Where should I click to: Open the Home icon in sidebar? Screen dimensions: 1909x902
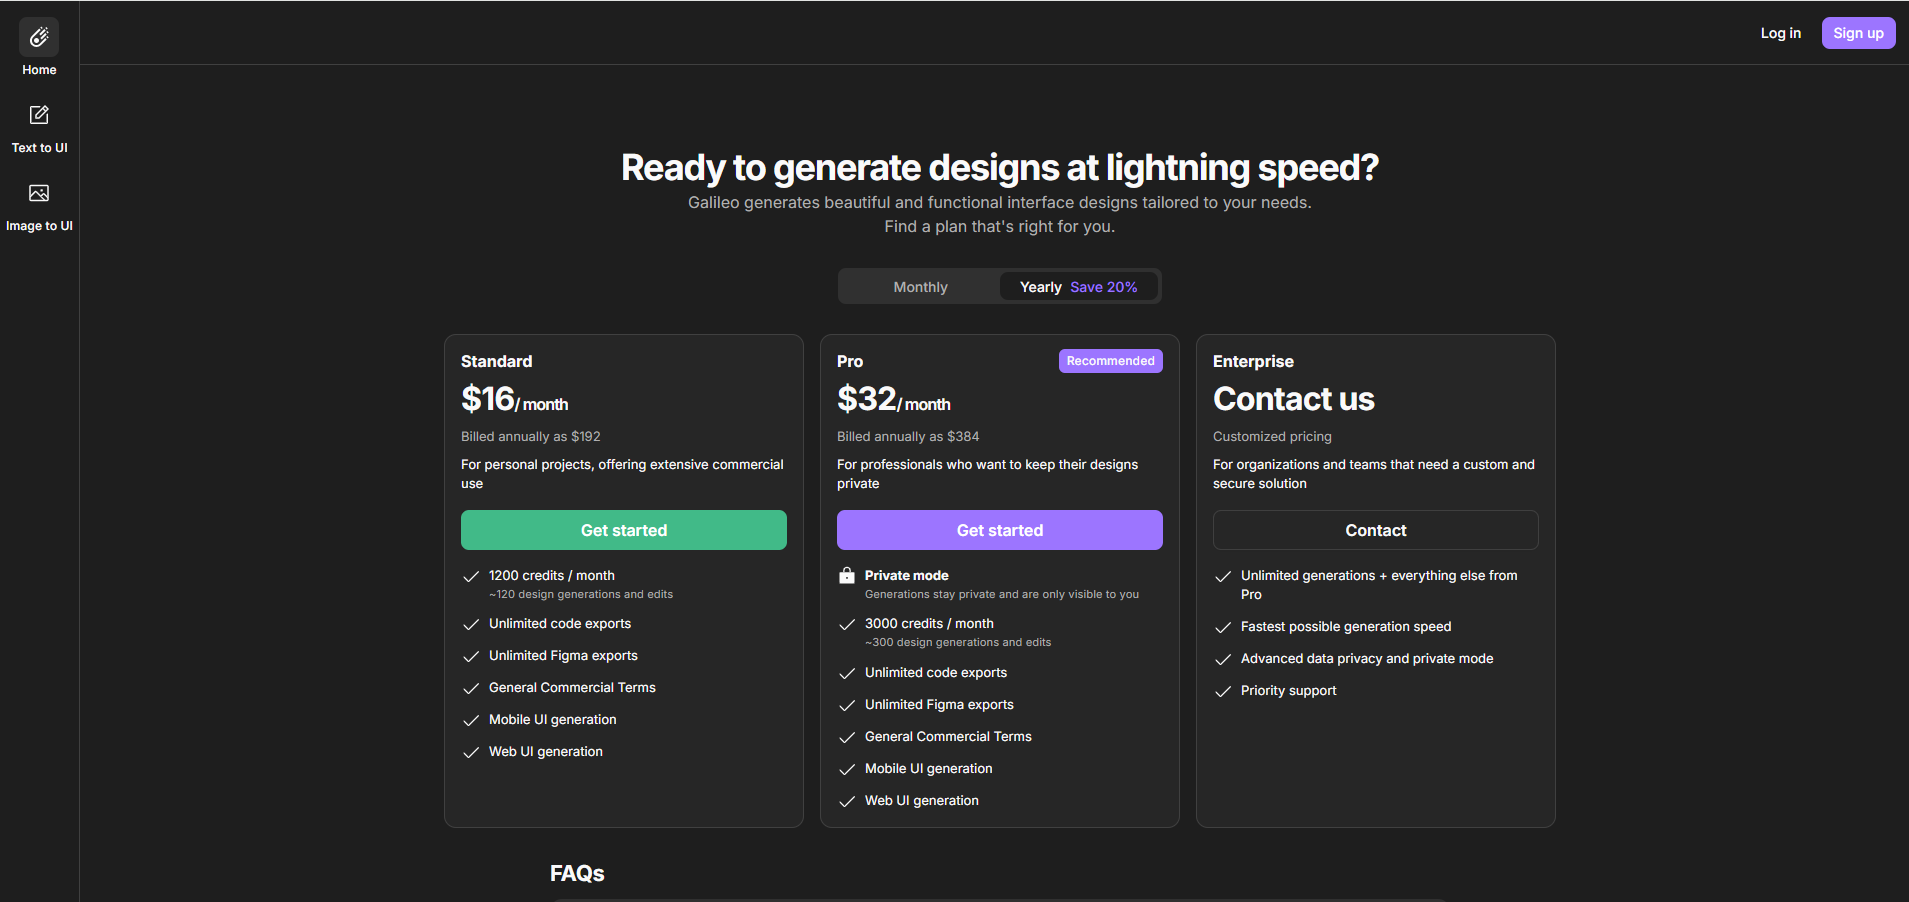pos(39,37)
